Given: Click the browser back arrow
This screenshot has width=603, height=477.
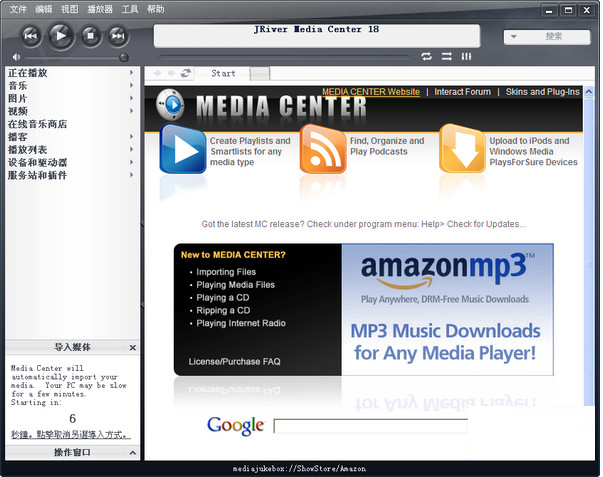Looking at the screenshot, I should (x=157, y=73).
